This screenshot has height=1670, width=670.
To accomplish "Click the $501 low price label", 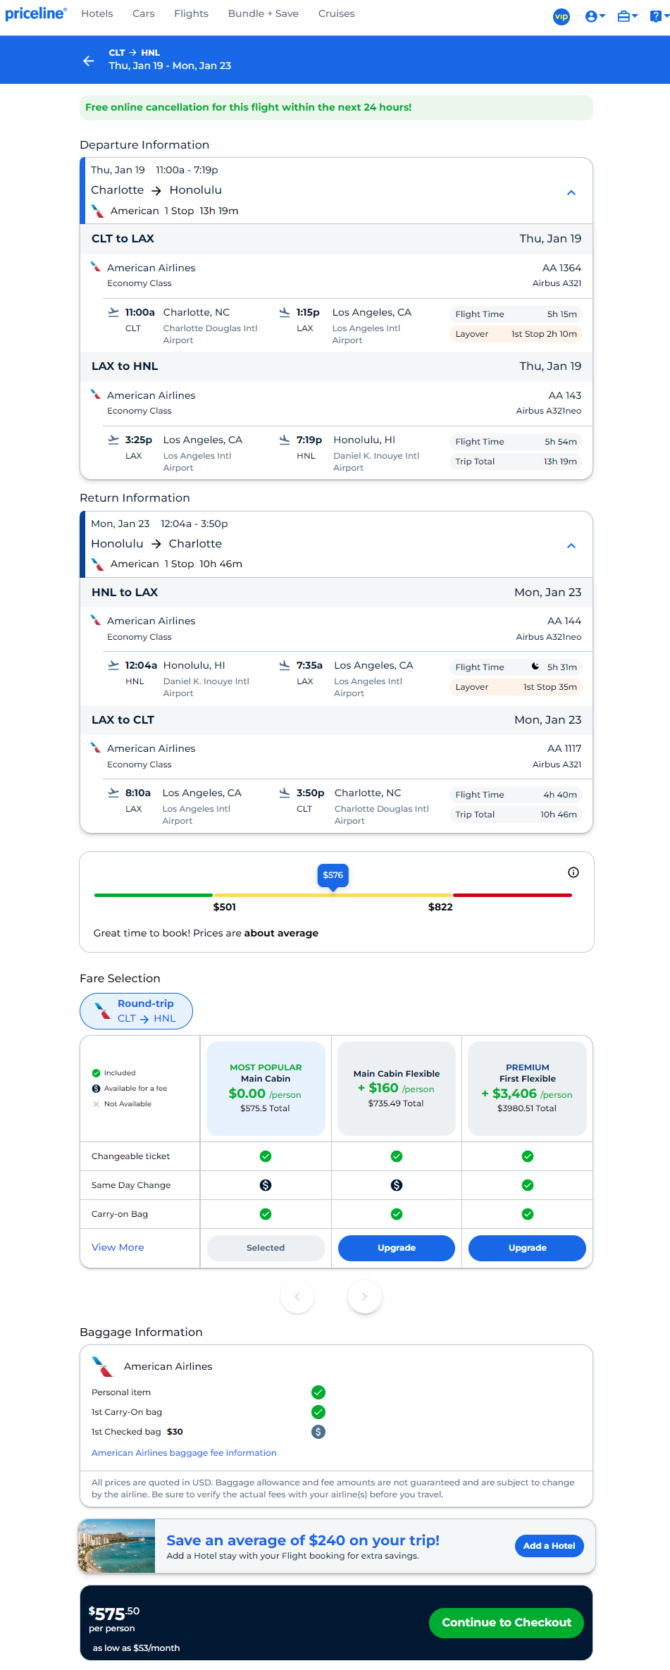I will 225,907.
